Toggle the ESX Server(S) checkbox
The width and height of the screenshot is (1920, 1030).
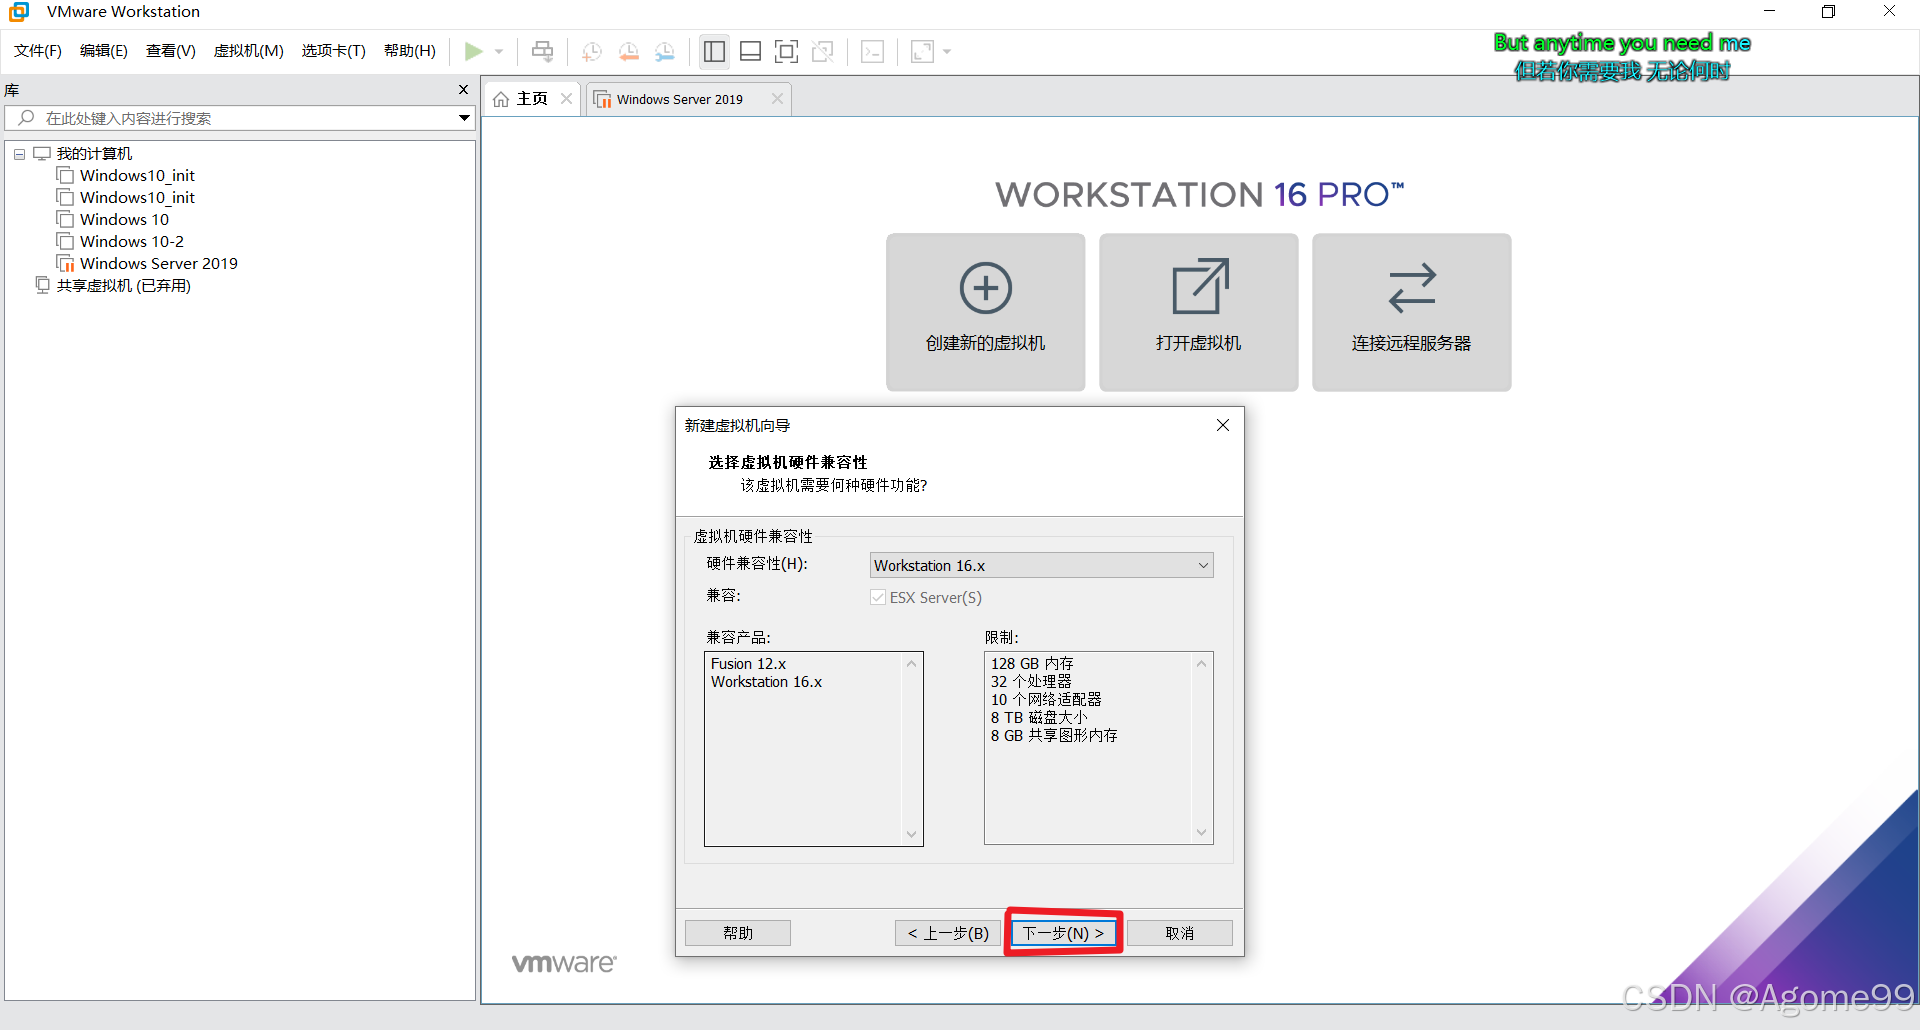click(878, 597)
